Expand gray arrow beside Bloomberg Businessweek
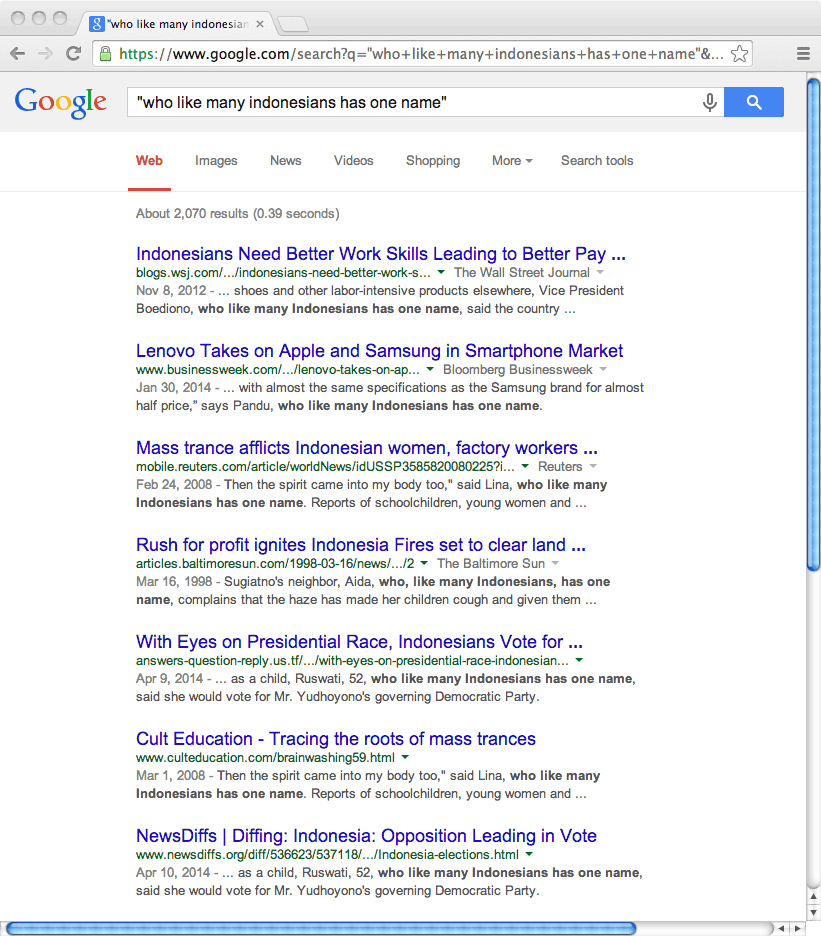The height and width of the screenshot is (936, 821). click(603, 370)
